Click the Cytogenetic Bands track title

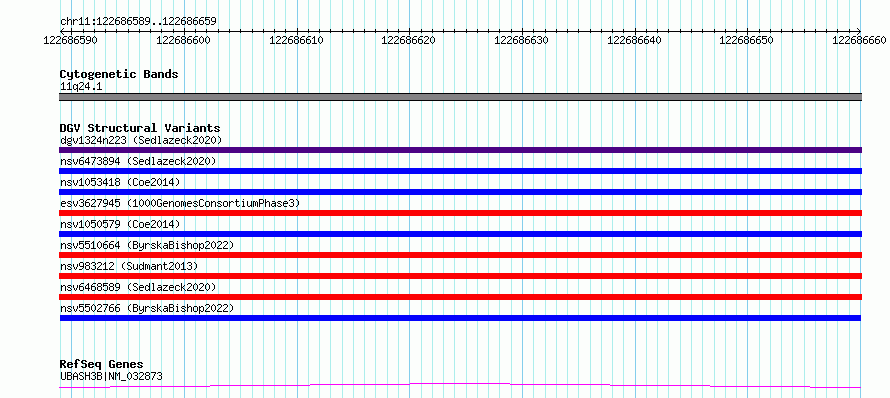click(119, 74)
